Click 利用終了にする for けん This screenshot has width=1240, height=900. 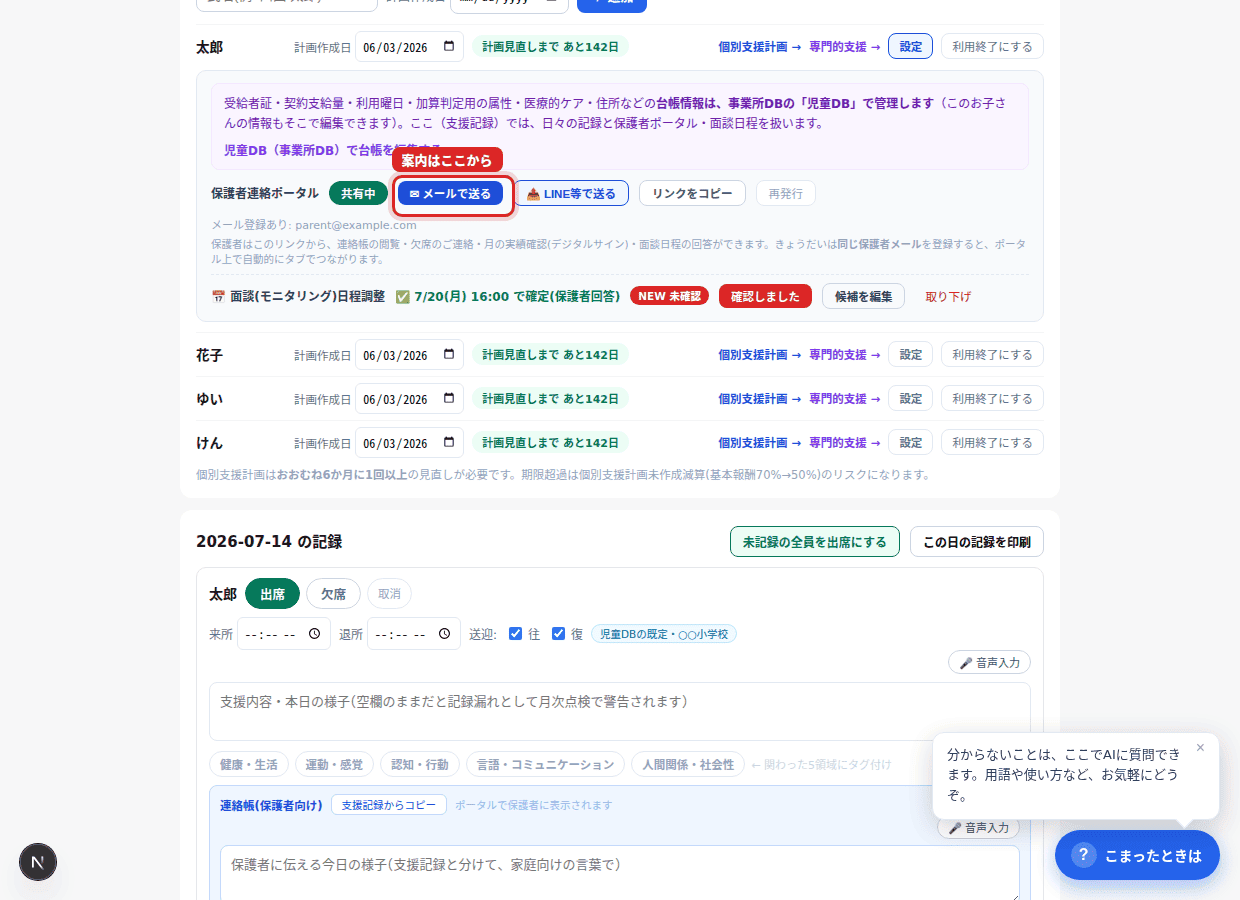pos(992,442)
